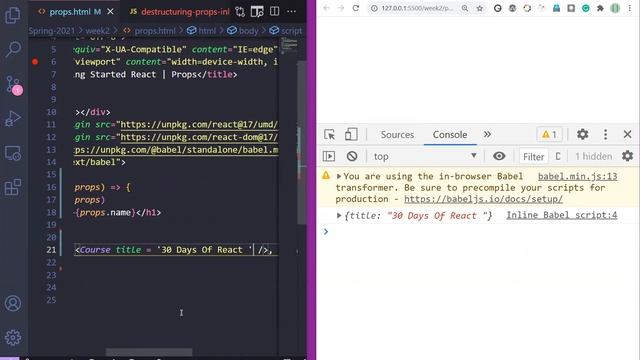Toggle live expression eye icon
640x360 pixels.
[499, 156]
